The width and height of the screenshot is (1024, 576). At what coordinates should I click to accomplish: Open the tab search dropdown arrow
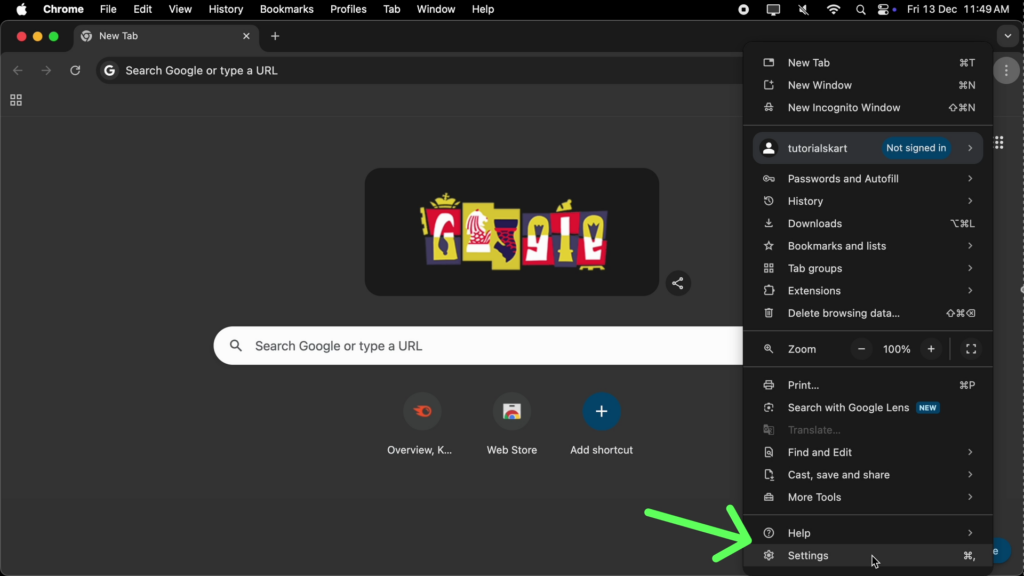click(1008, 36)
